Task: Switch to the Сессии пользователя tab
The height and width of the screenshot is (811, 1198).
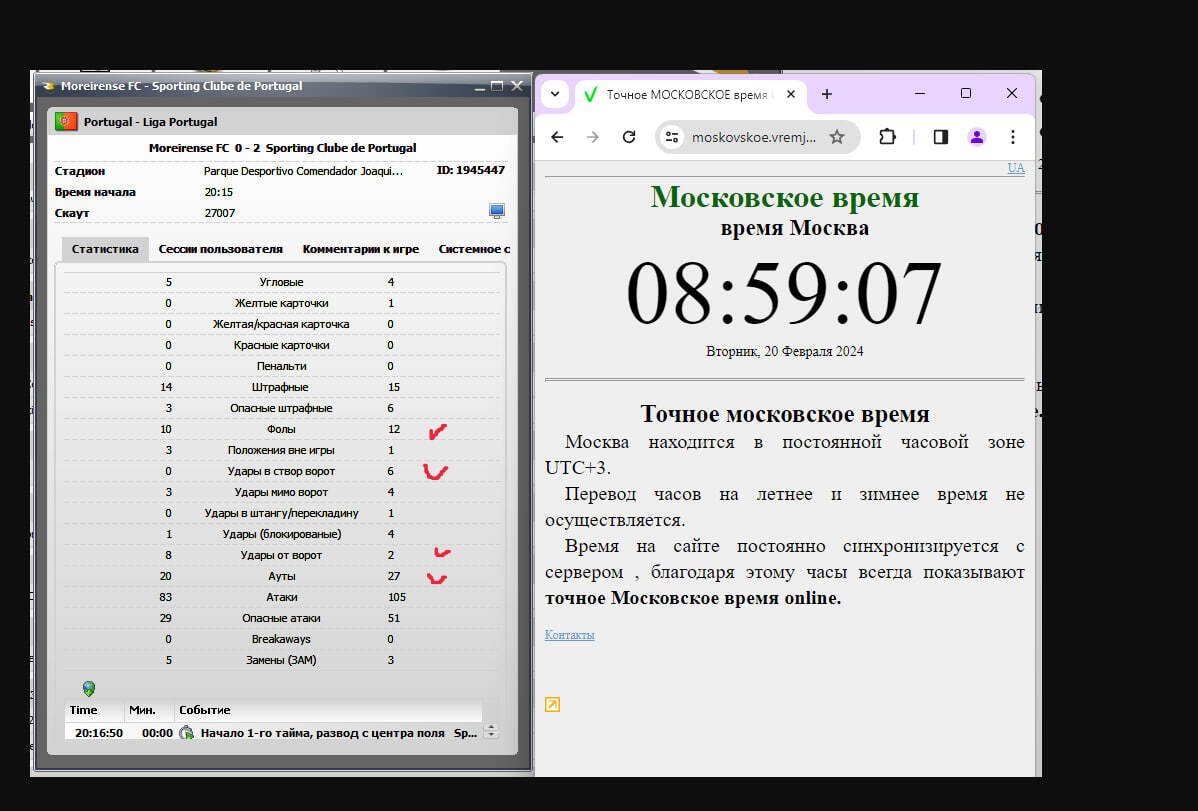Action: click(220, 249)
